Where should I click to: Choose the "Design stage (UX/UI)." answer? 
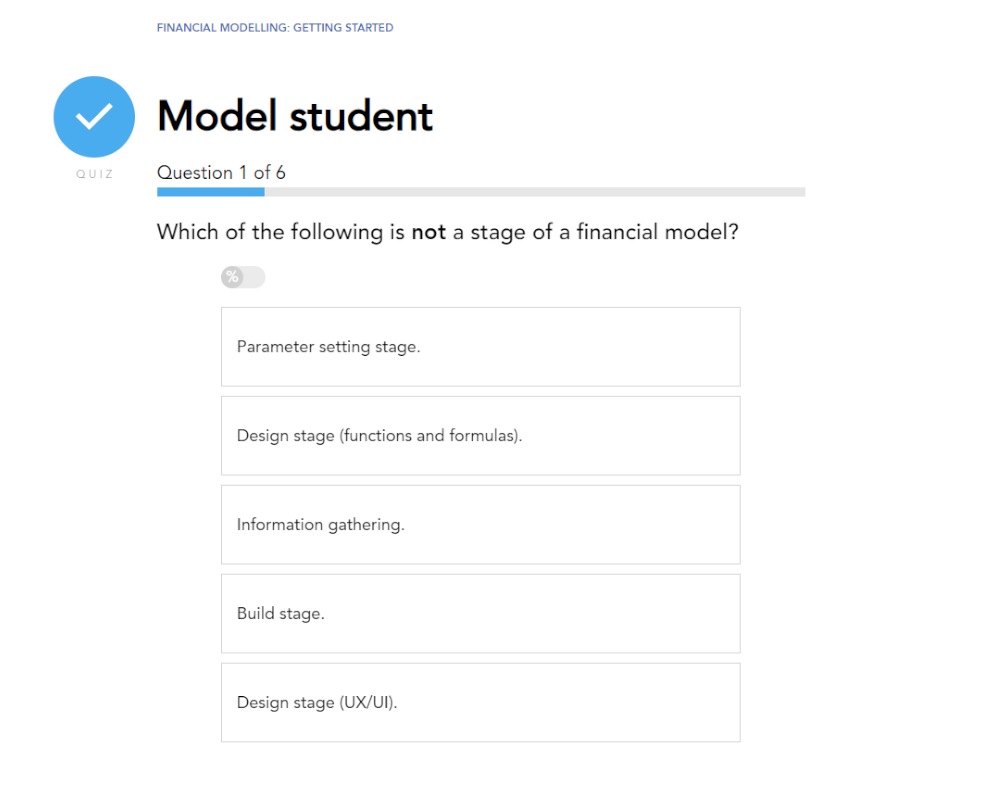click(480, 703)
